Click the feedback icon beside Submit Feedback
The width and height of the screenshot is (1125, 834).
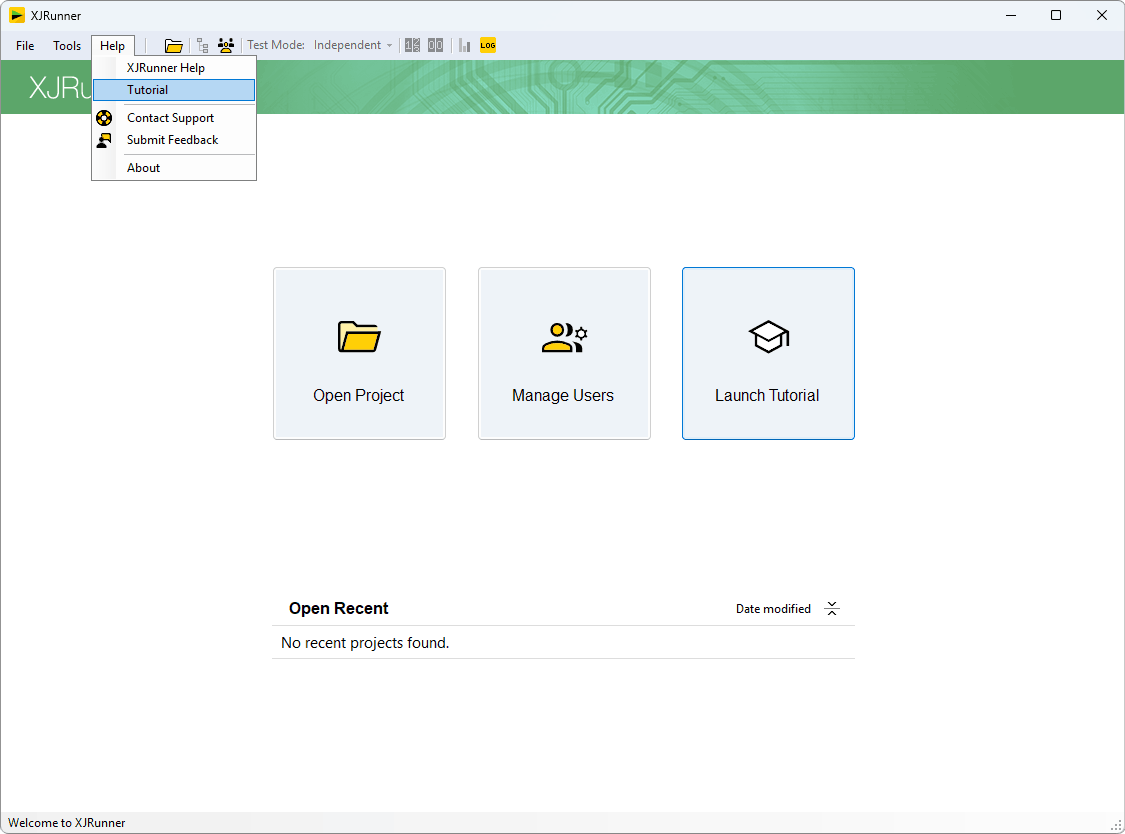pos(104,140)
